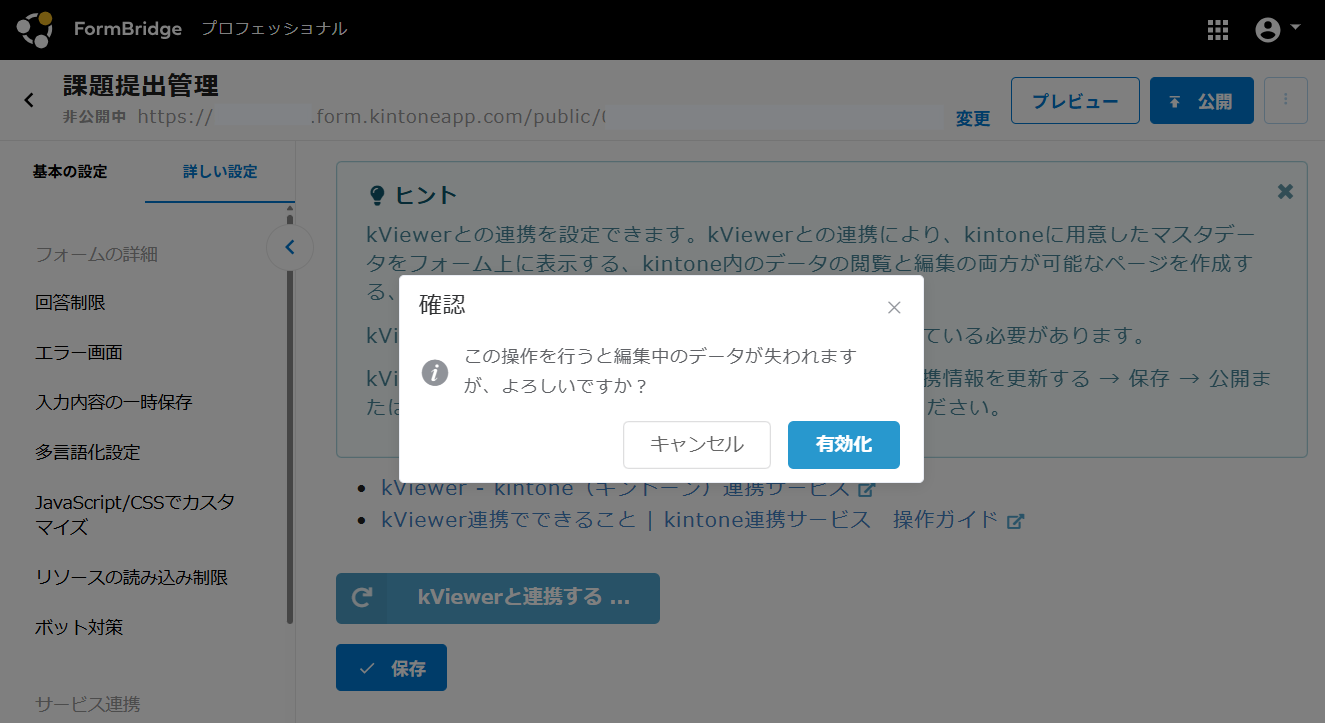Image resolution: width=1325 pixels, height=723 pixels.
Task: Click the info icon in confirmation dialog
Action: click(x=434, y=373)
